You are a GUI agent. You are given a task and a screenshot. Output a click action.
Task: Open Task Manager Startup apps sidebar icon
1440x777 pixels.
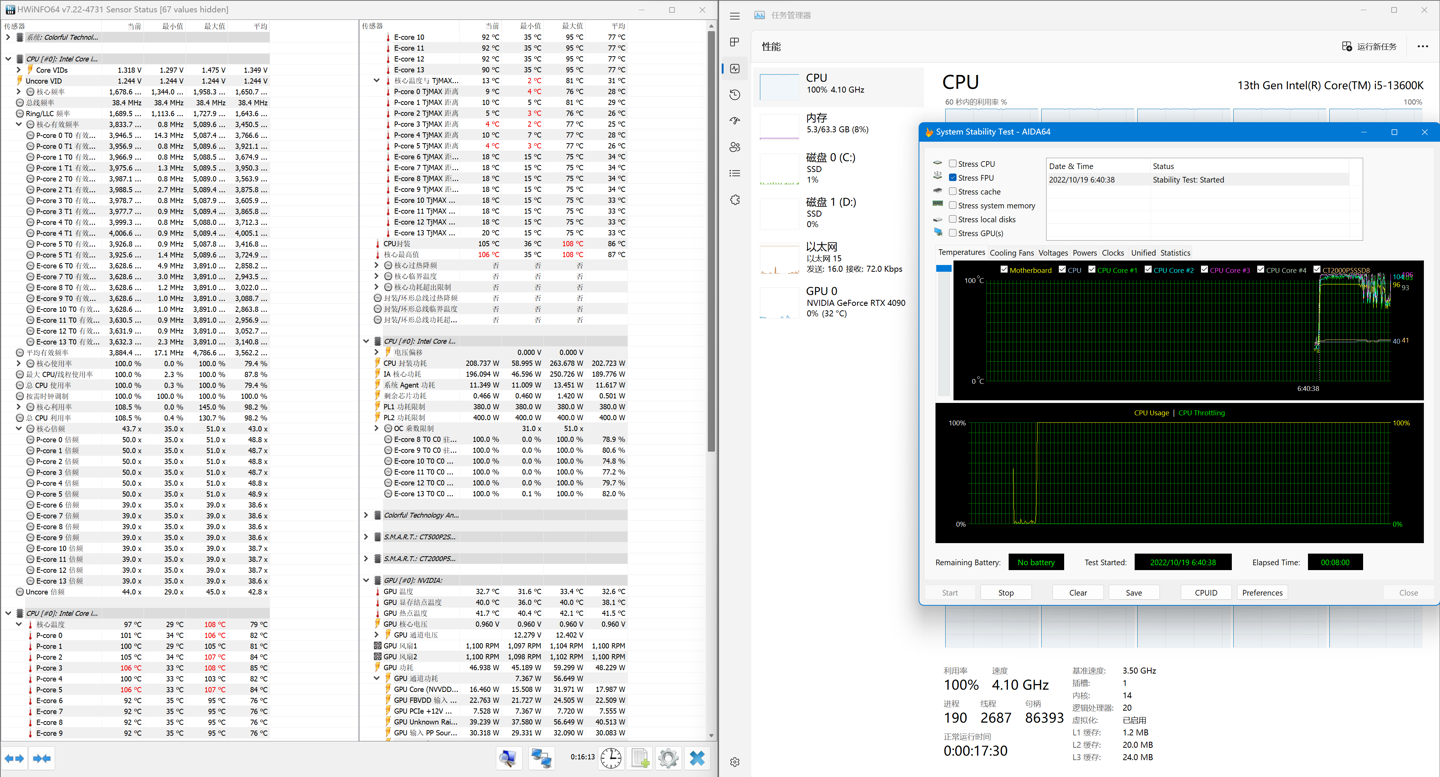click(x=735, y=121)
